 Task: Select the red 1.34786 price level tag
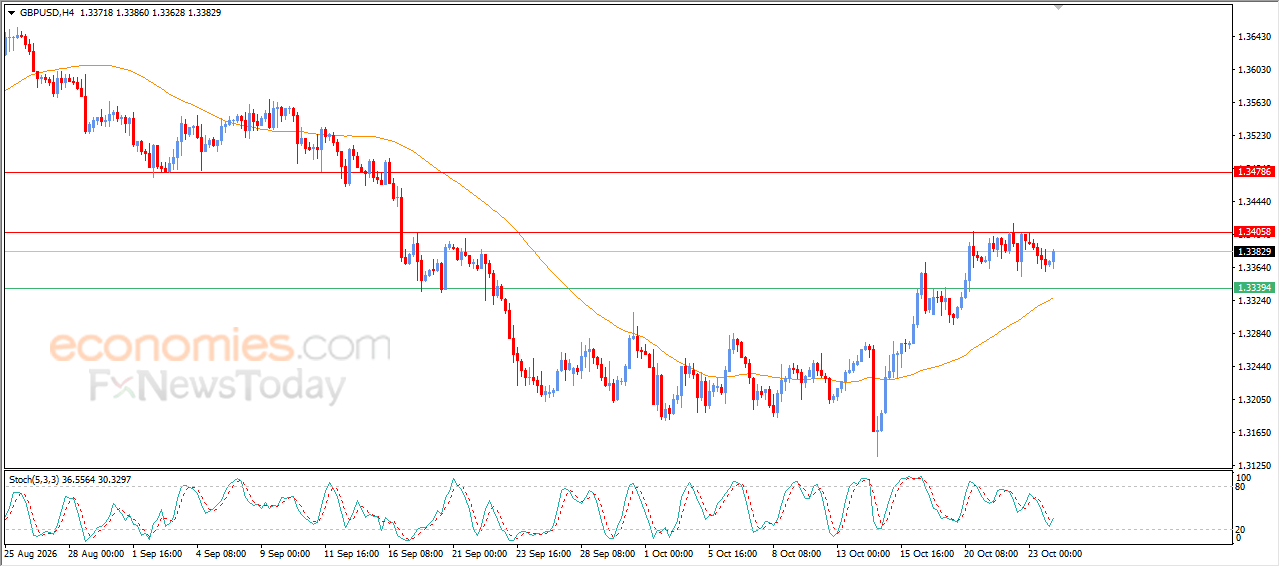pos(1254,172)
